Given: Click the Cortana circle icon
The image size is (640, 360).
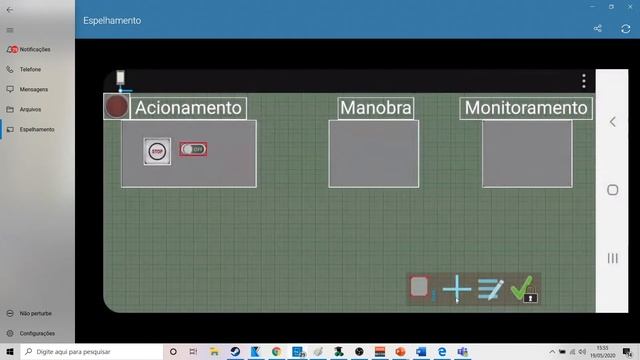Looking at the screenshot, I should (x=173, y=351).
